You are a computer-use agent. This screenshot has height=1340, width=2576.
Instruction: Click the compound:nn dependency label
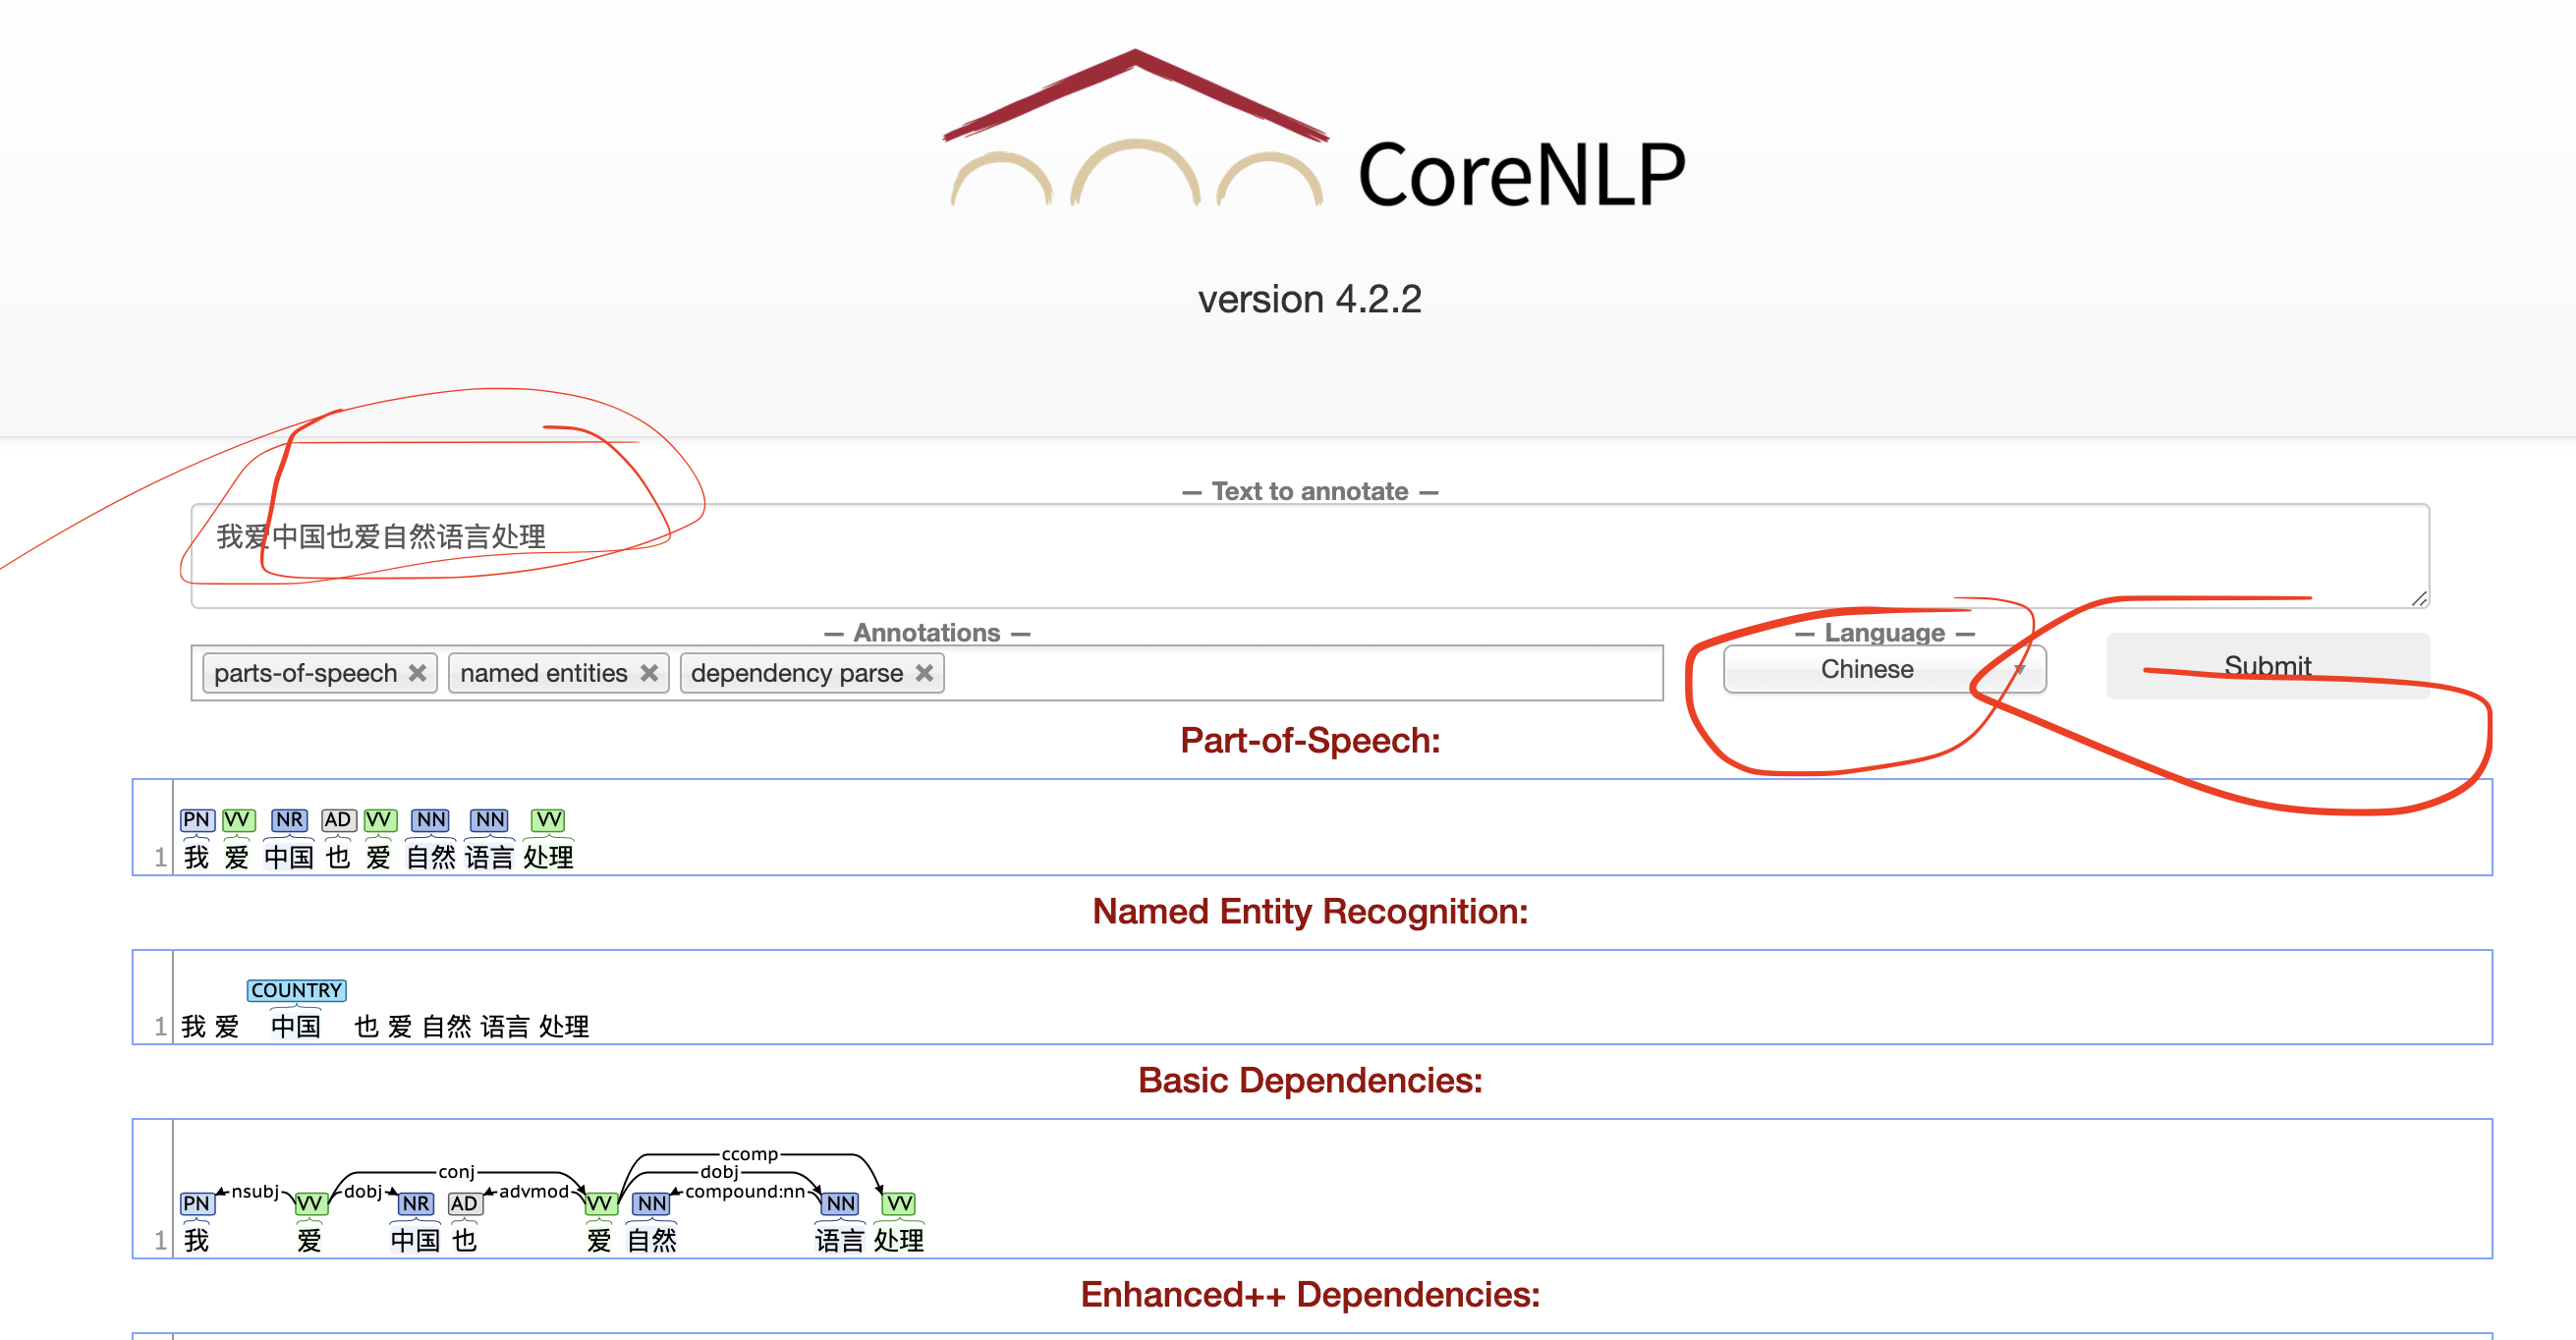[x=745, y=1191]
